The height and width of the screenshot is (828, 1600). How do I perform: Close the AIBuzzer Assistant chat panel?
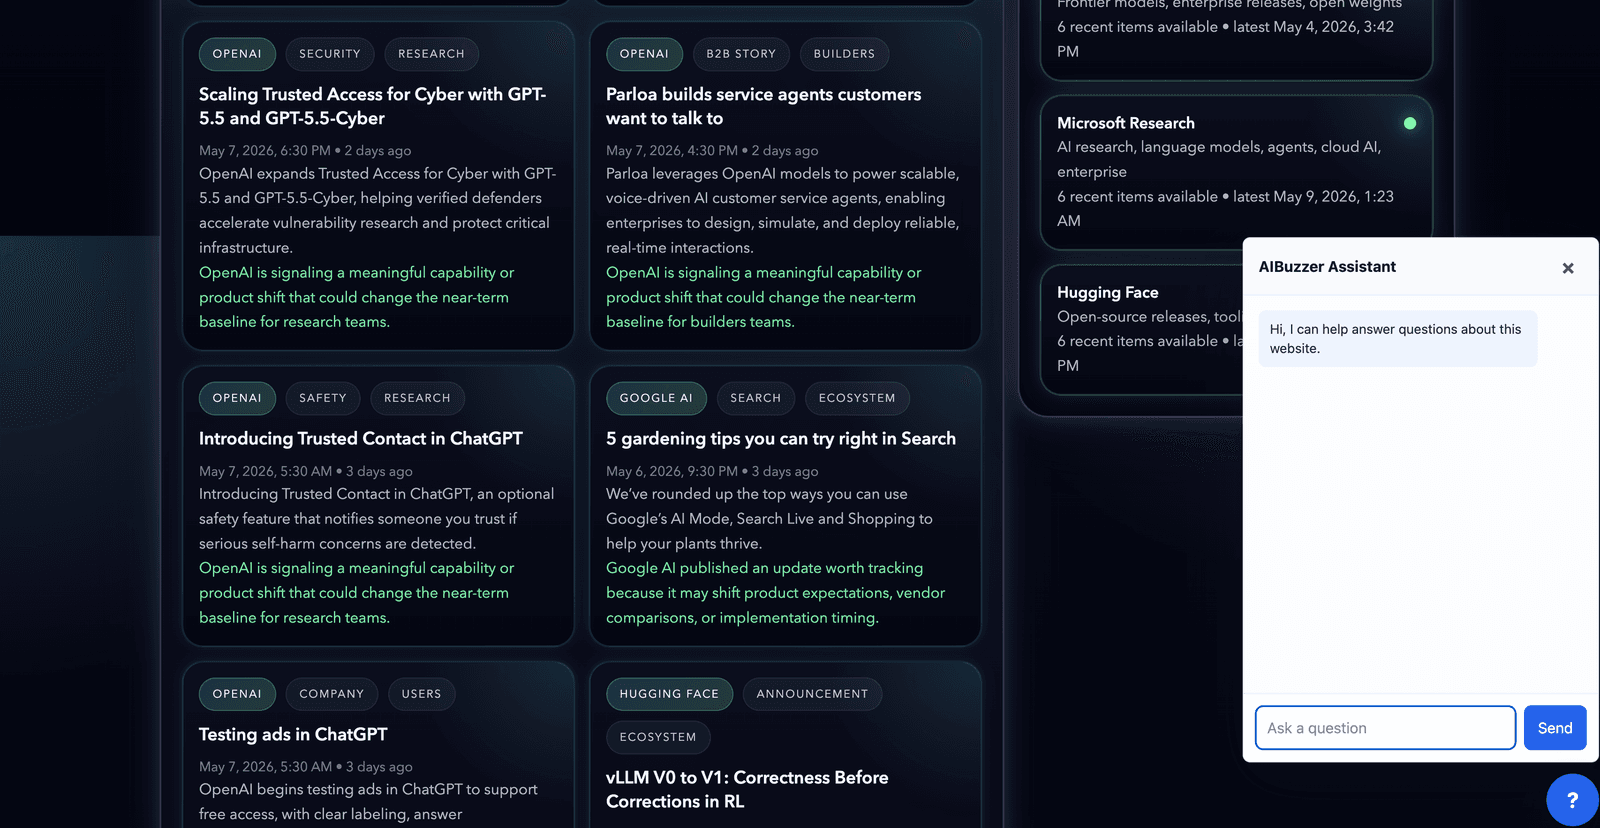pos(1568,268)
